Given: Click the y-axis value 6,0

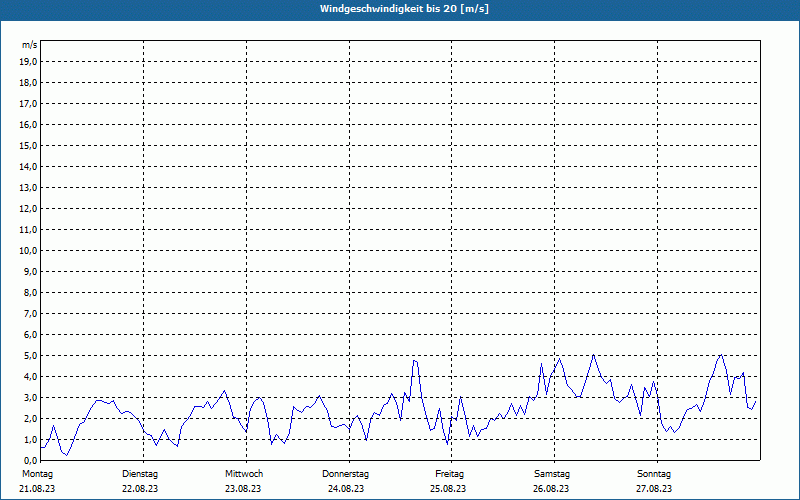Looking at the screenshot, I should point(30,335).
